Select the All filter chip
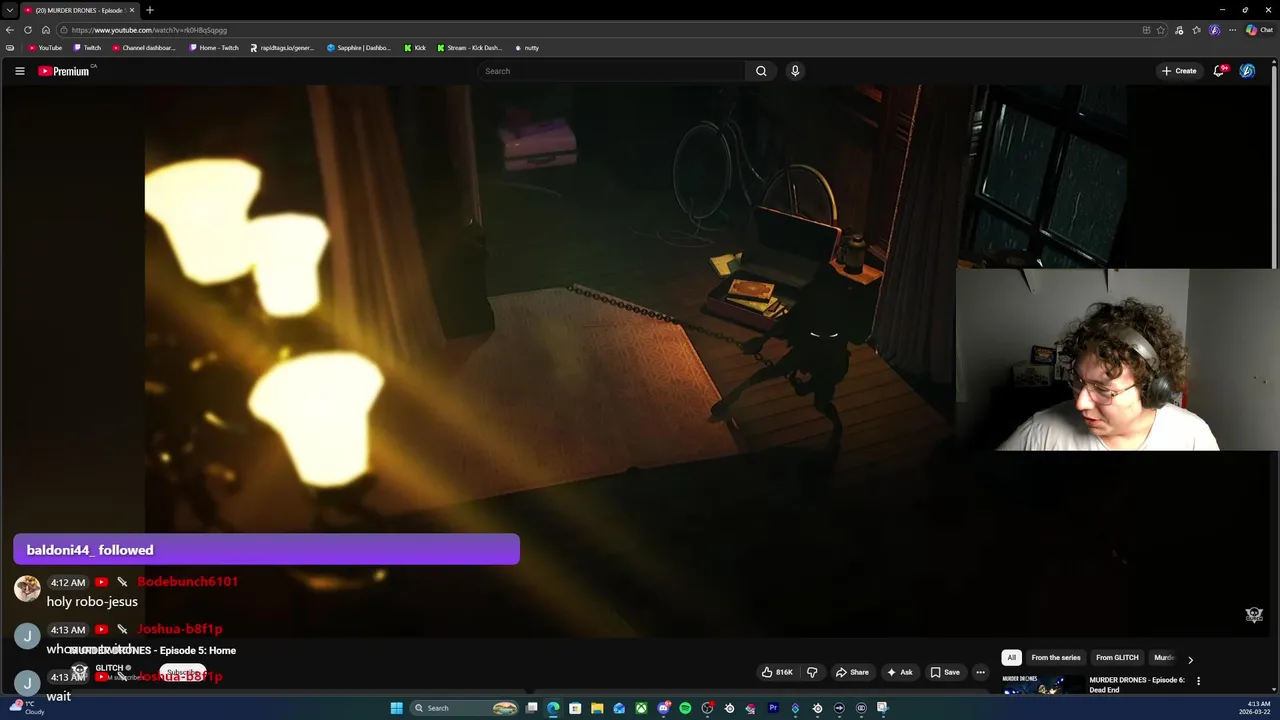The width and height of the screenshot is (1280, 720). click(1011, 657)
